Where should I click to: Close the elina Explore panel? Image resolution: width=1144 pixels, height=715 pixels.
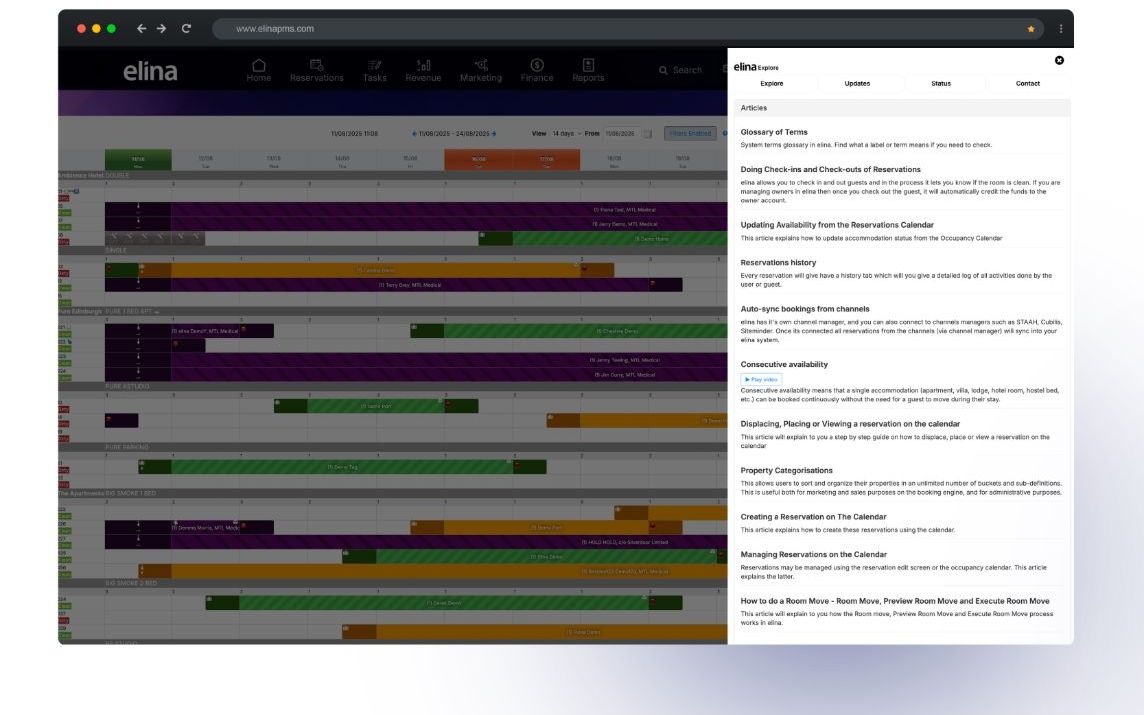[x=1059, y=61]
